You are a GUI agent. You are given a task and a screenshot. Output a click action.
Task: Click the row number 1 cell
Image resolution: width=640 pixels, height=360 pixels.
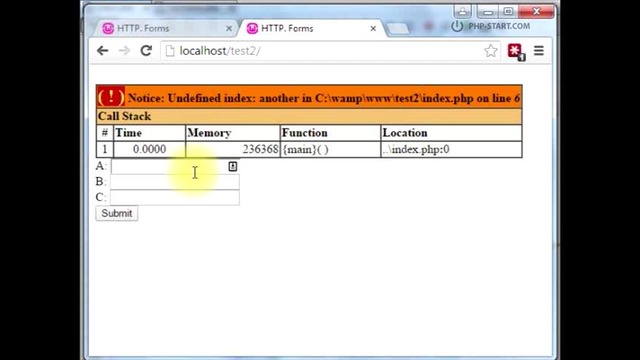105,149
